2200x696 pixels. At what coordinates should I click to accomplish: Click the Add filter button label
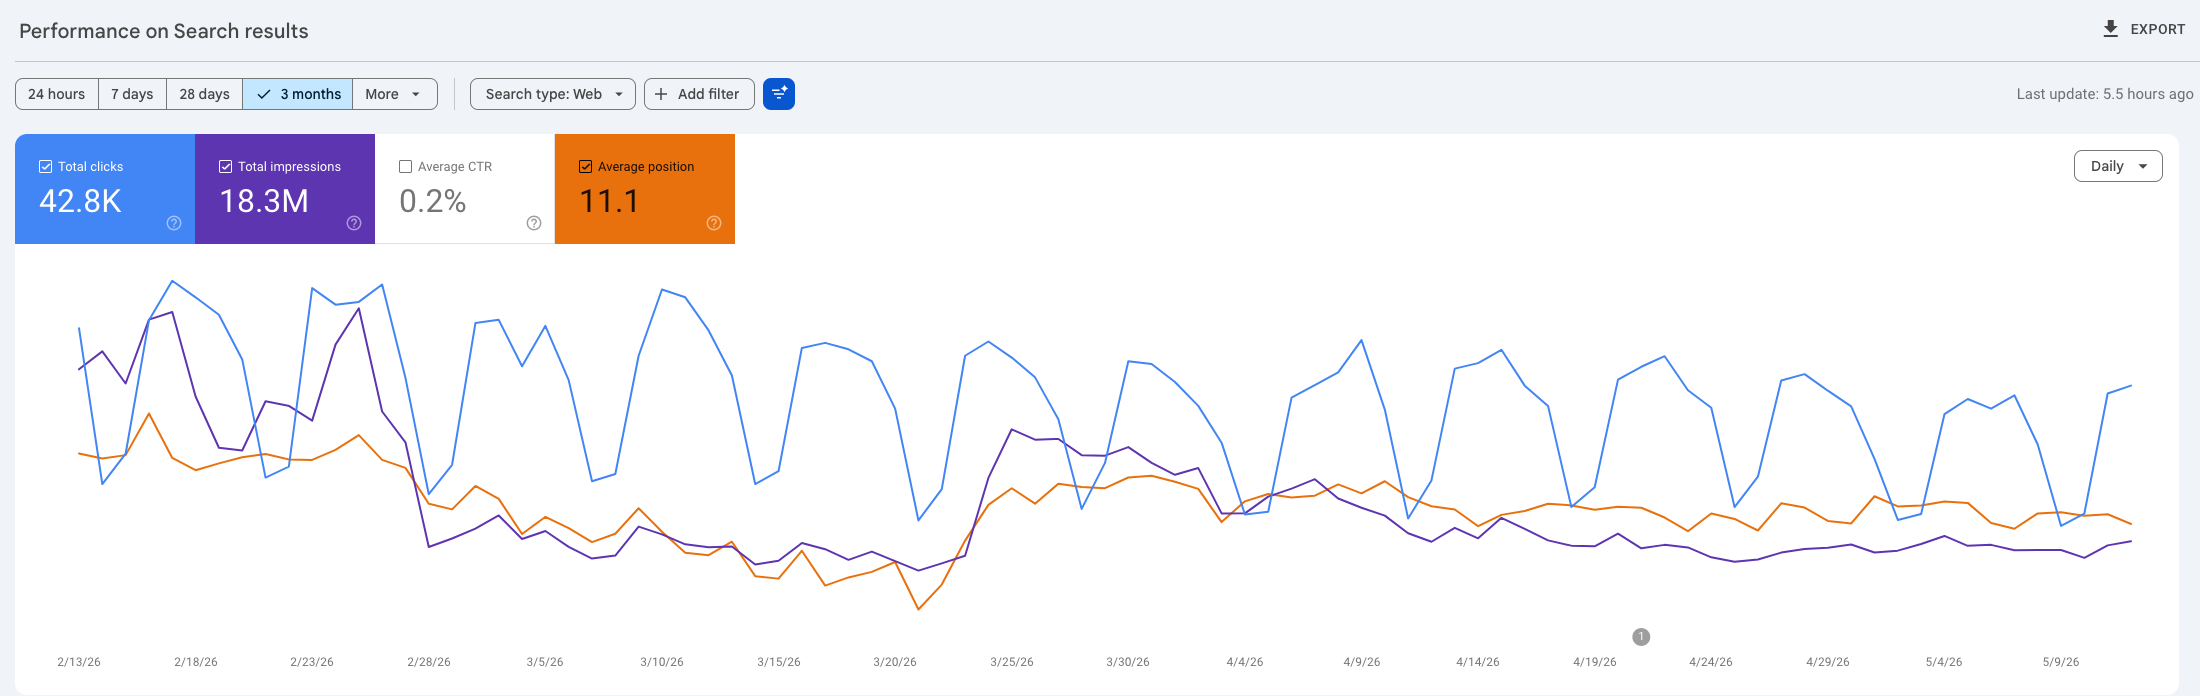click(709, 94)
